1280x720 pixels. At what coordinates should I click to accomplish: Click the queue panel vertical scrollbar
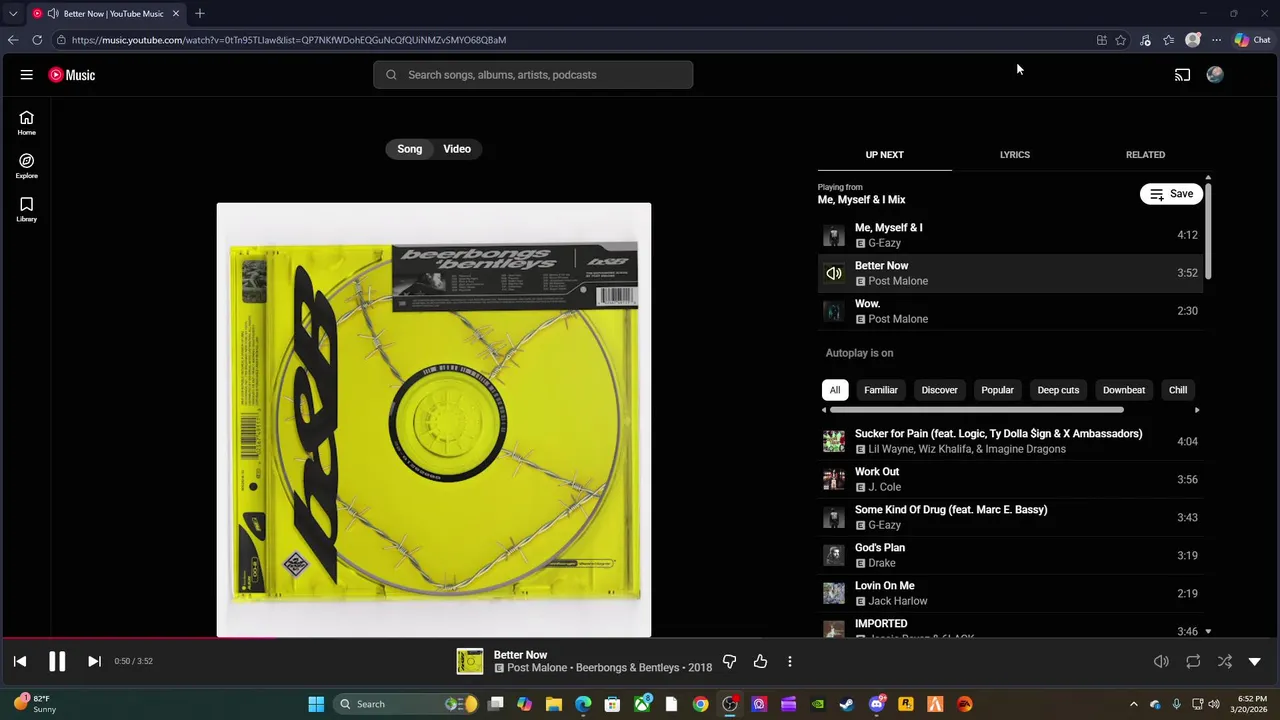1208,230
